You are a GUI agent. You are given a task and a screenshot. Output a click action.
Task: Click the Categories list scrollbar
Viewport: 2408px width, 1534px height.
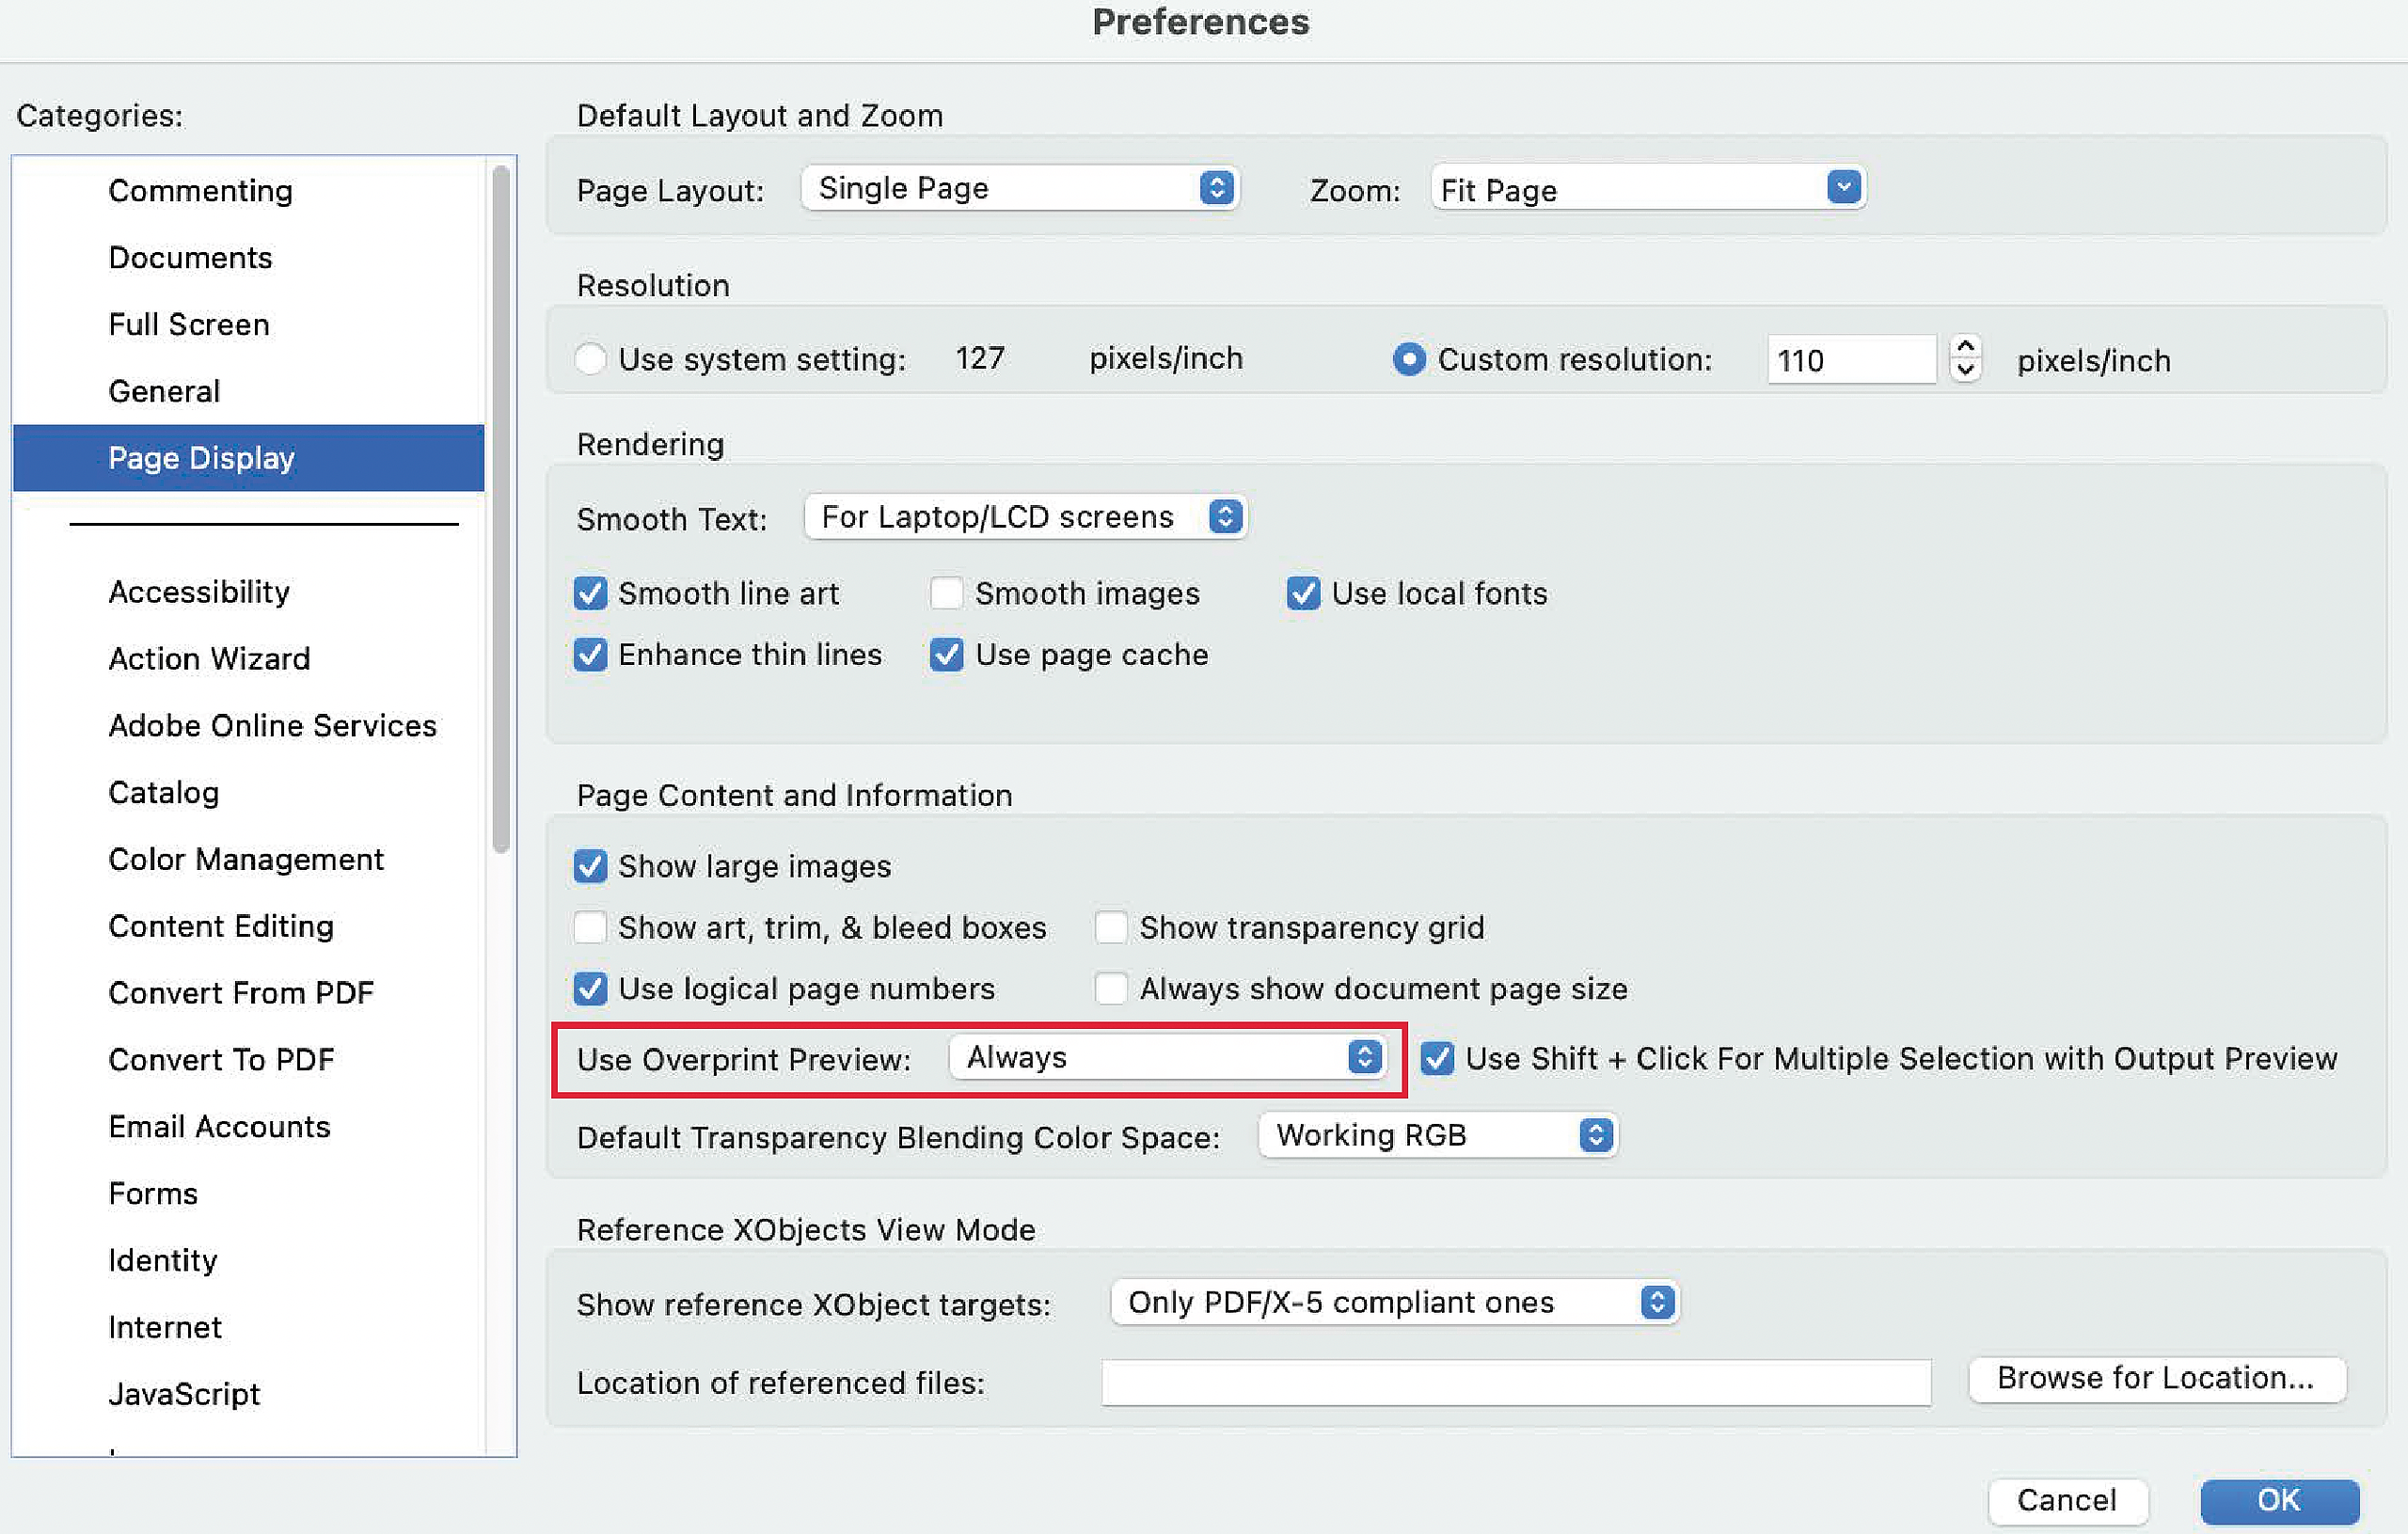pos(501,510)
